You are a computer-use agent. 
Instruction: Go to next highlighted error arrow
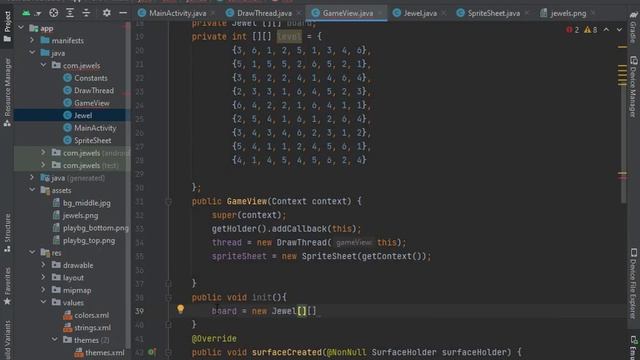click(619, 29)
